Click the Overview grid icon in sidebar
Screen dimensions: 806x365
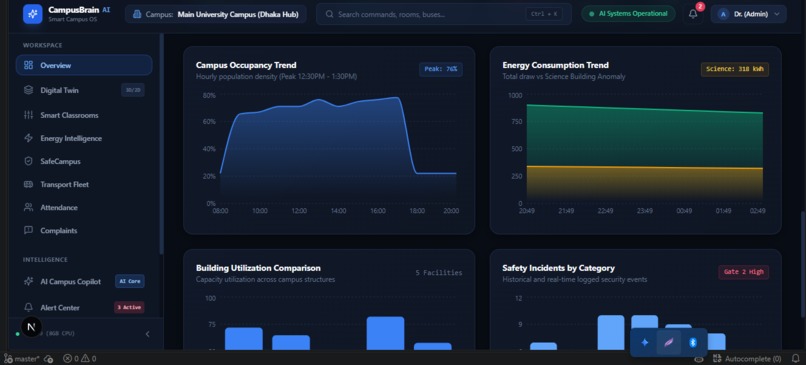tap(29, 65)
